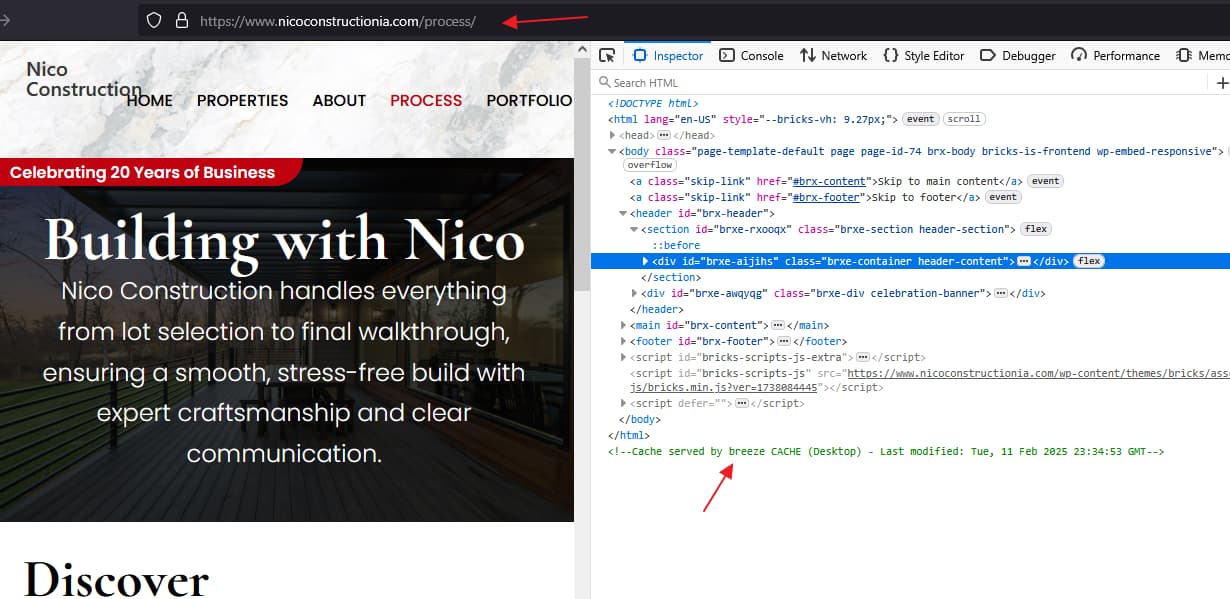
Task: Toggle event badge on Skip to main content link
Action: (x=1045, y=181)
